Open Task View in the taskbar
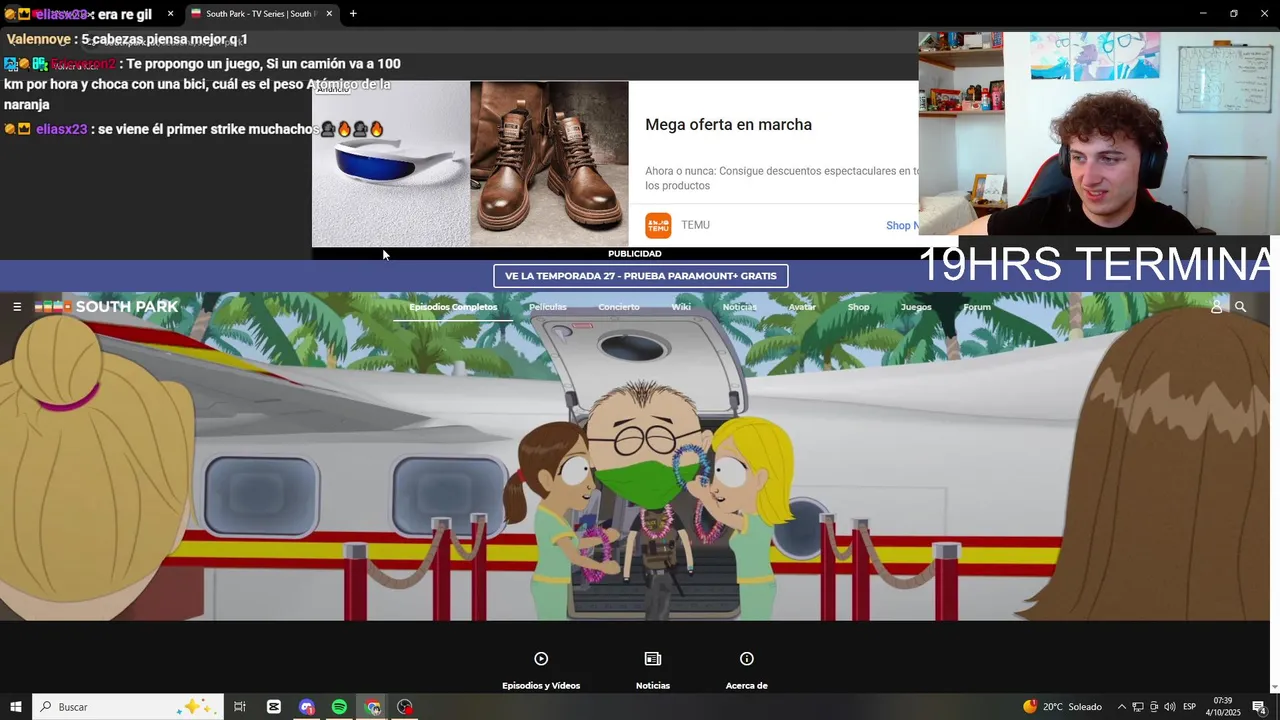The image size is (1280, 720). (x=240, y=707)
